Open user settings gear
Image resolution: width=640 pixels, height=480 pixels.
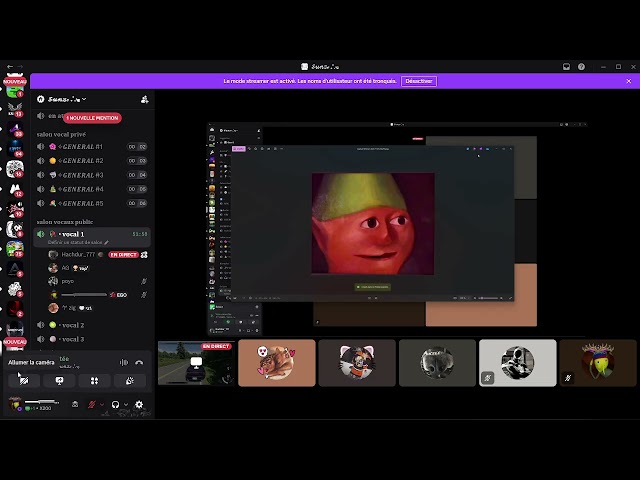139,404
